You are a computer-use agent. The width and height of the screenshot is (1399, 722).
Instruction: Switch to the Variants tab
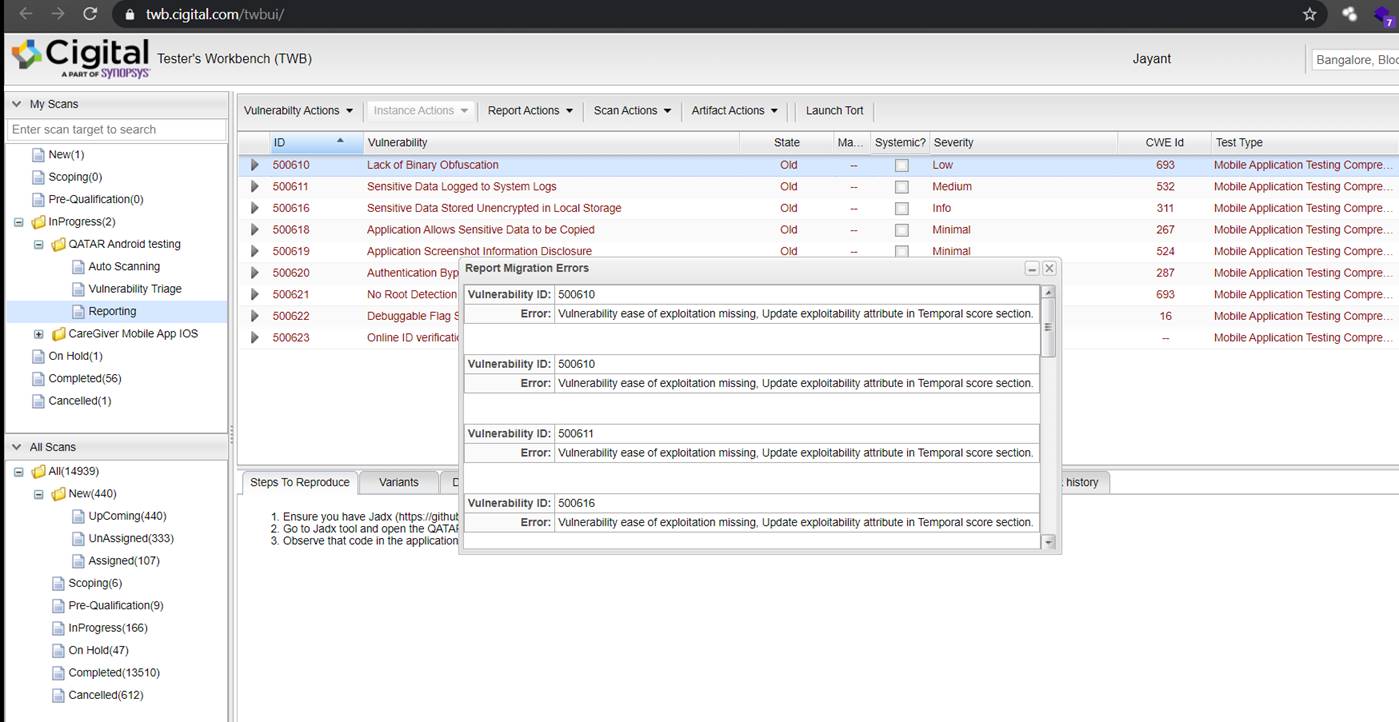tap(398, 482)
